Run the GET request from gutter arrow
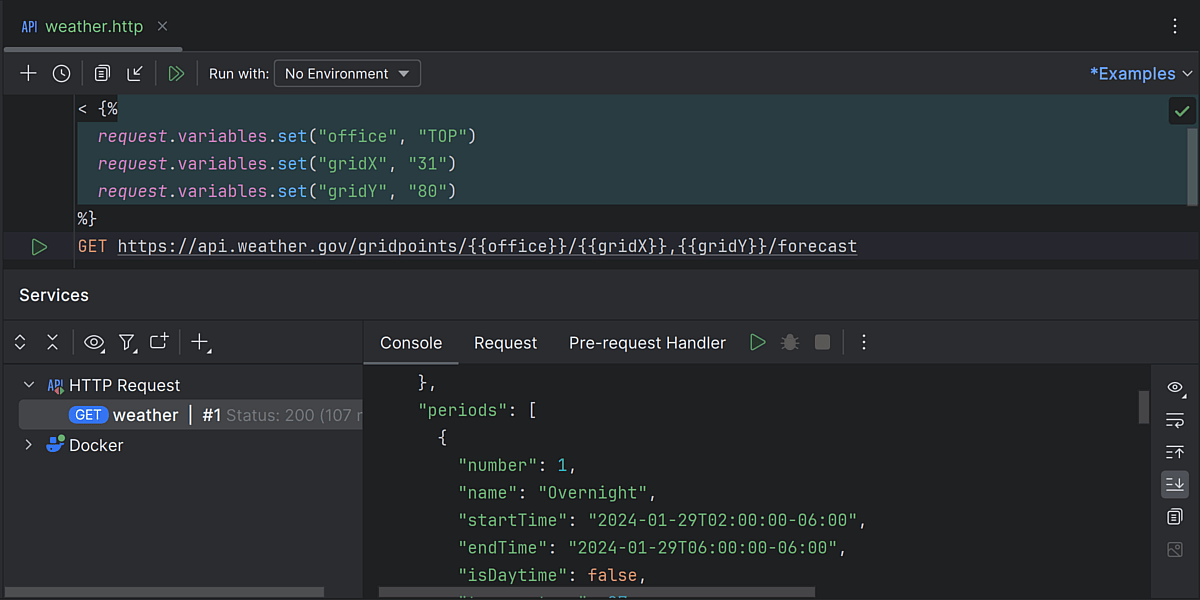1200x600 pixels. click(x=39, y=246)
